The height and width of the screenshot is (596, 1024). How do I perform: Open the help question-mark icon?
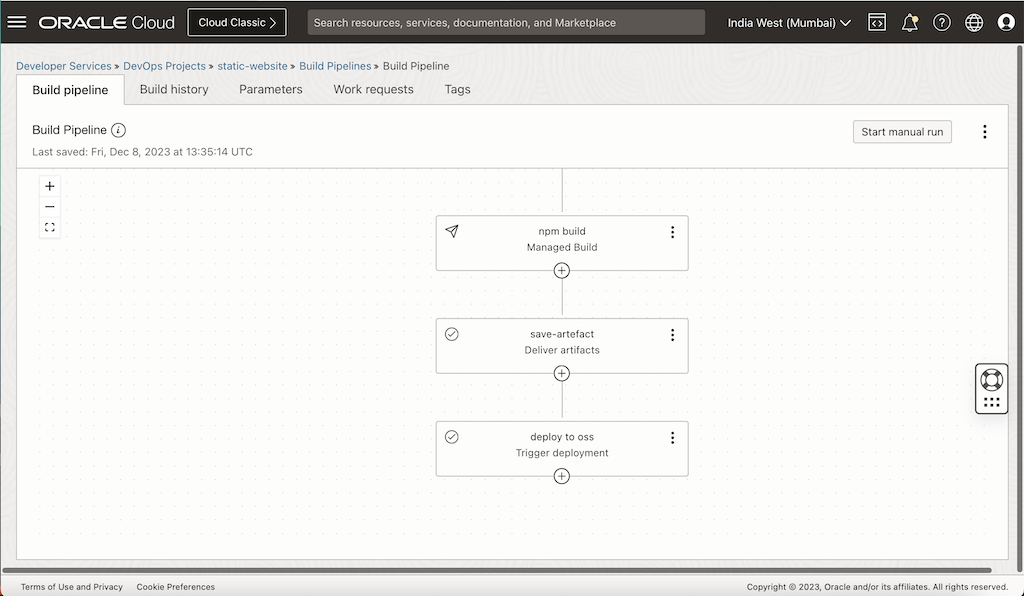942,22
